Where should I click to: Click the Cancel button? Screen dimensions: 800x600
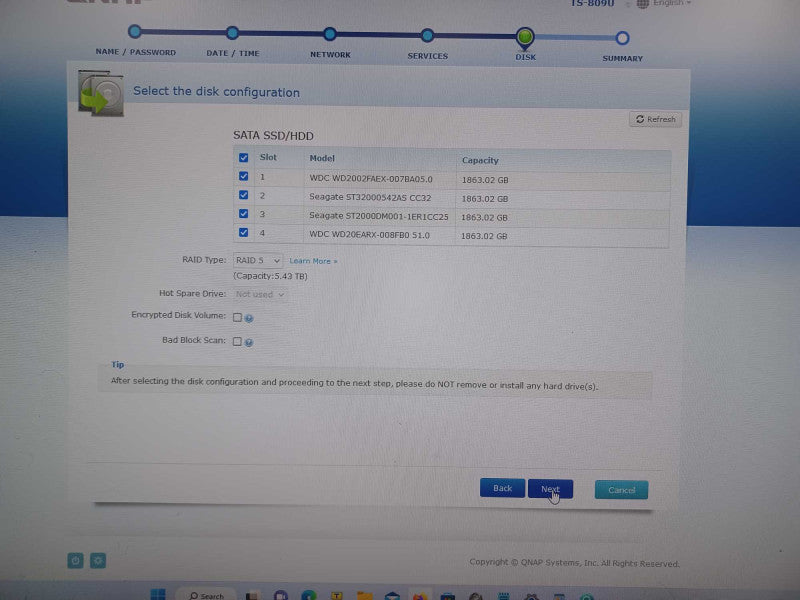click(621, 490)
